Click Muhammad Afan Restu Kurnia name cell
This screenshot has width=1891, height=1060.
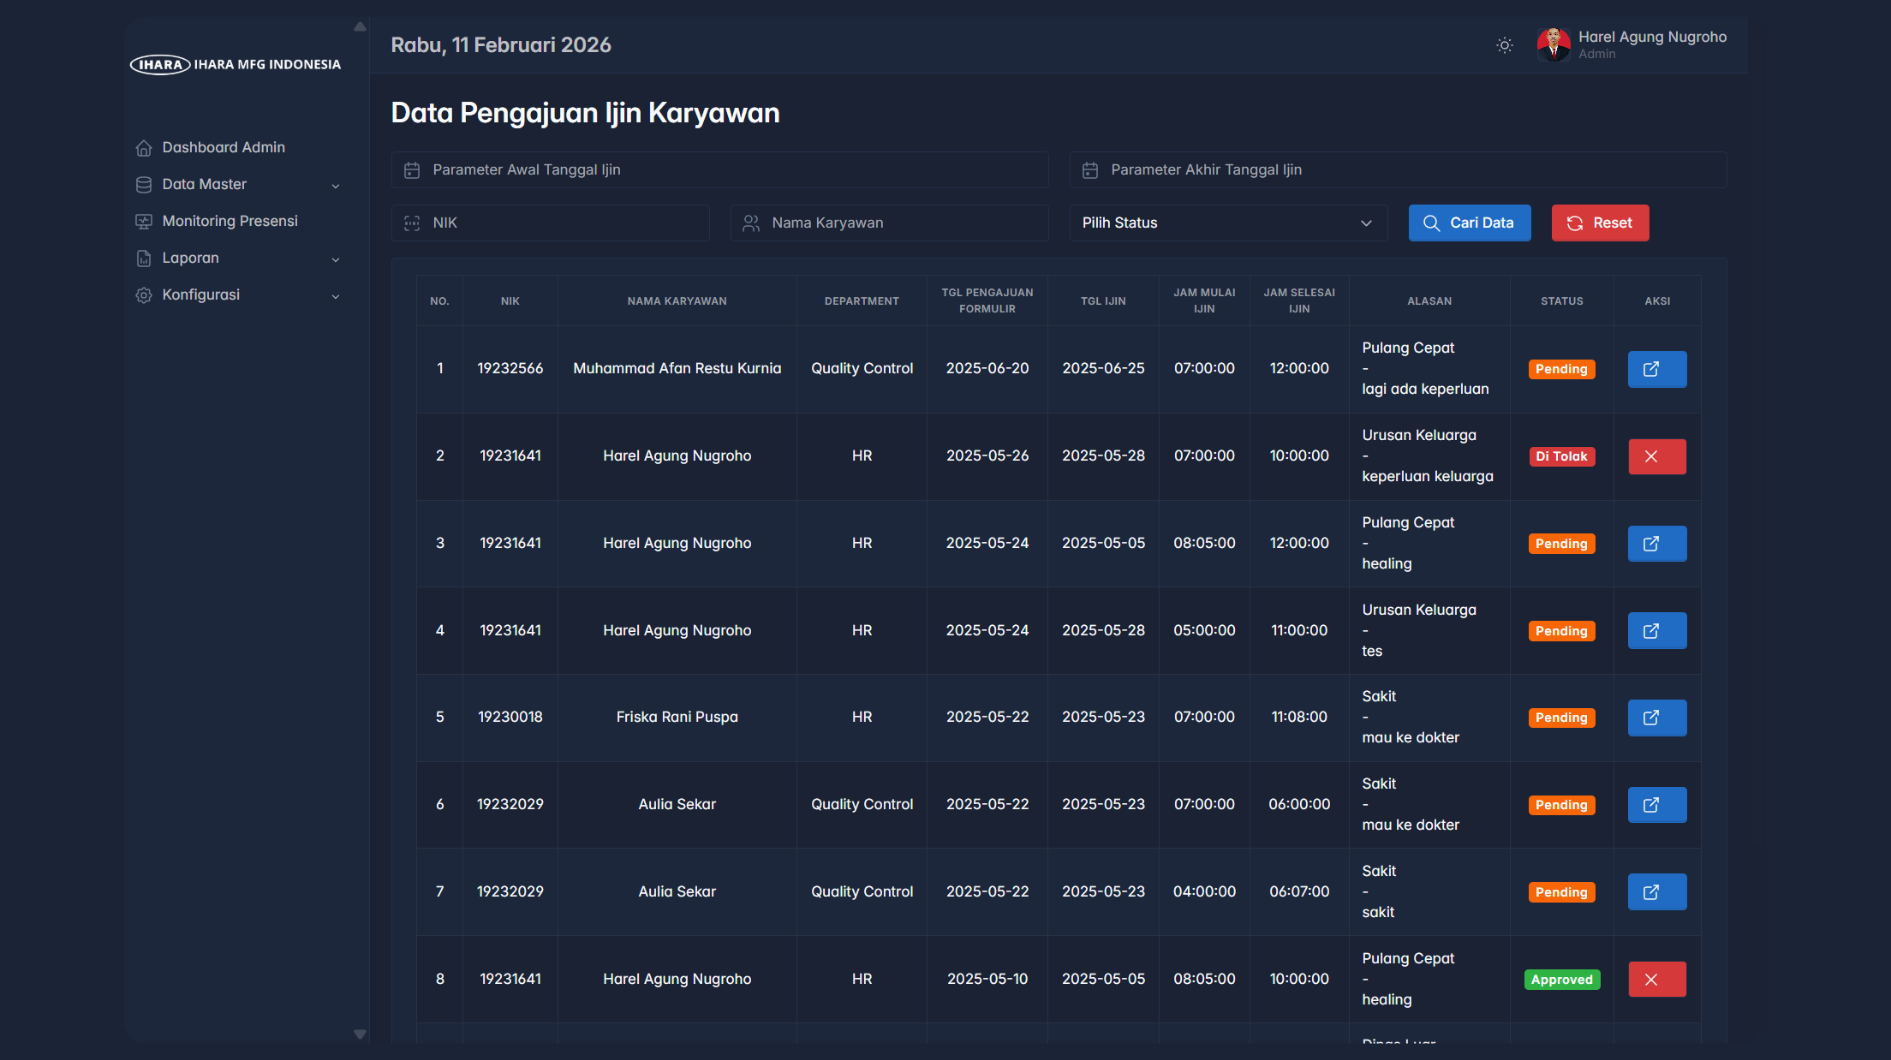(x=677, y=369)
